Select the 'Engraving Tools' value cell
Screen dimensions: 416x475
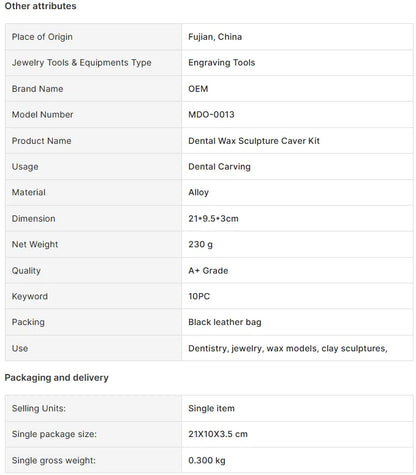coord(297,63)
